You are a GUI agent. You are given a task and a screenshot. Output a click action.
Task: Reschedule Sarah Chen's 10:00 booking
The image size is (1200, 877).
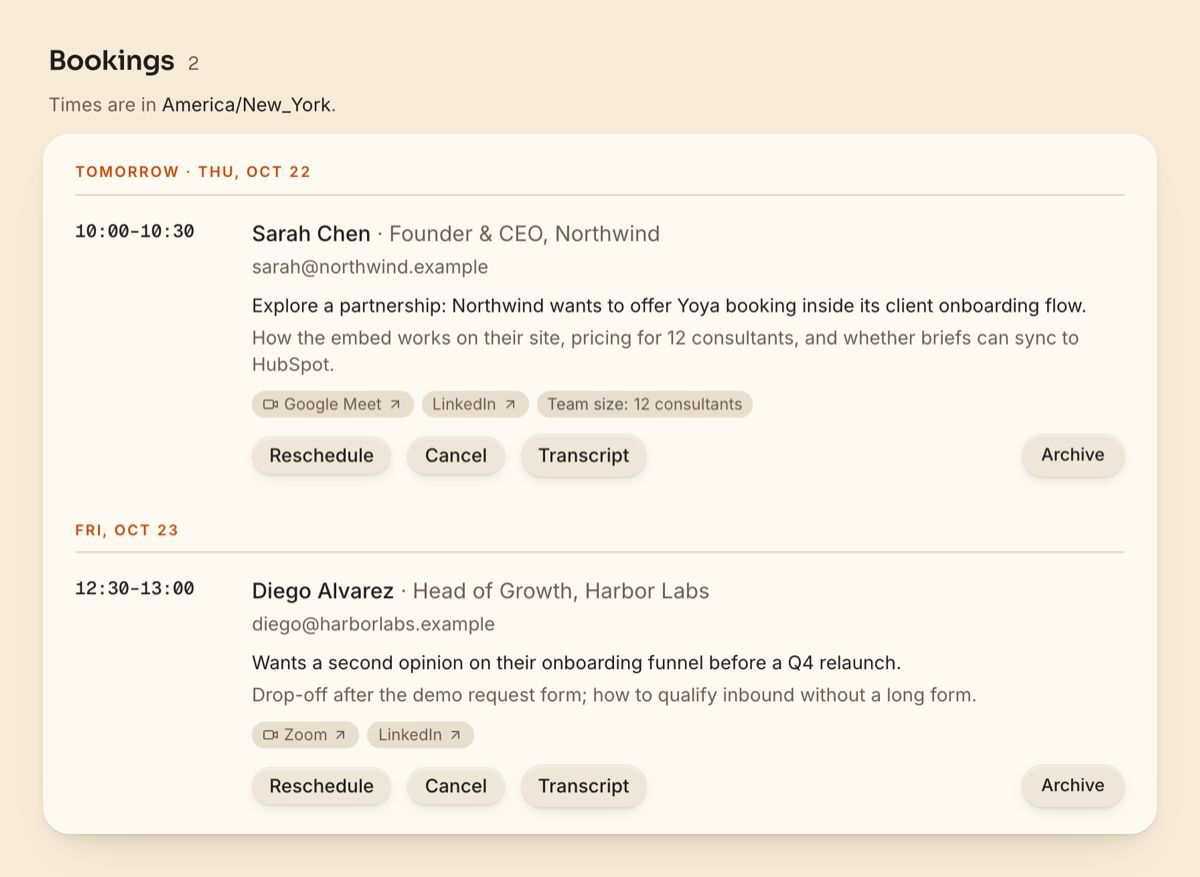[x=321, y=455]
